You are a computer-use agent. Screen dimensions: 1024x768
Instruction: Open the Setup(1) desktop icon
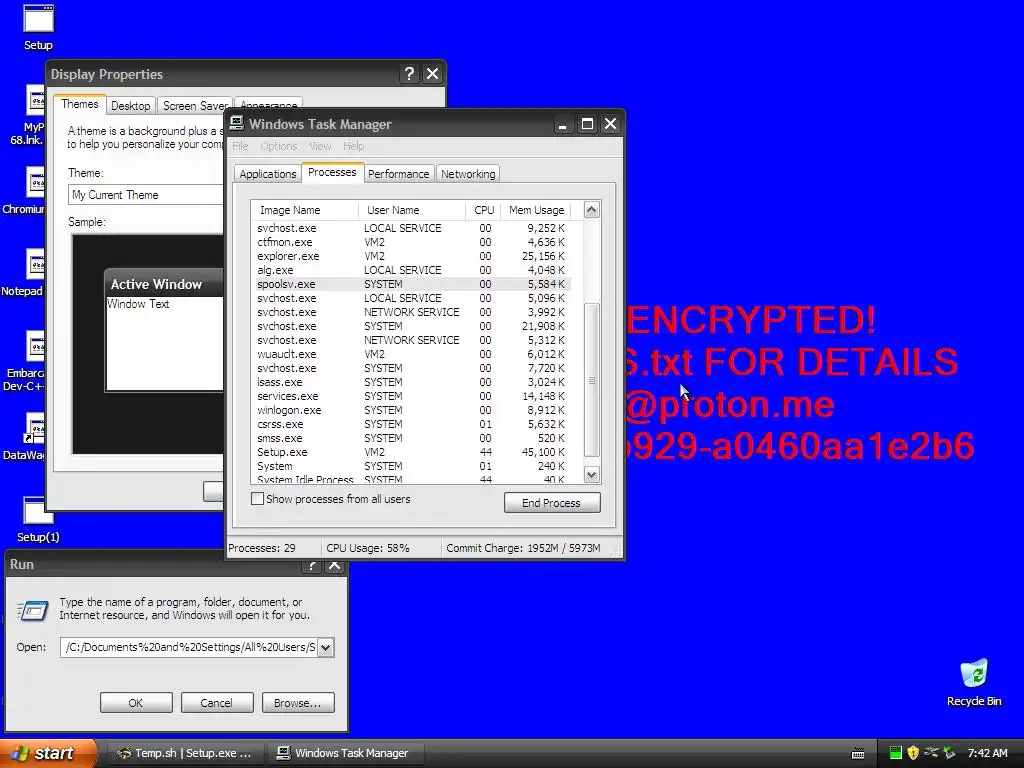38,520
